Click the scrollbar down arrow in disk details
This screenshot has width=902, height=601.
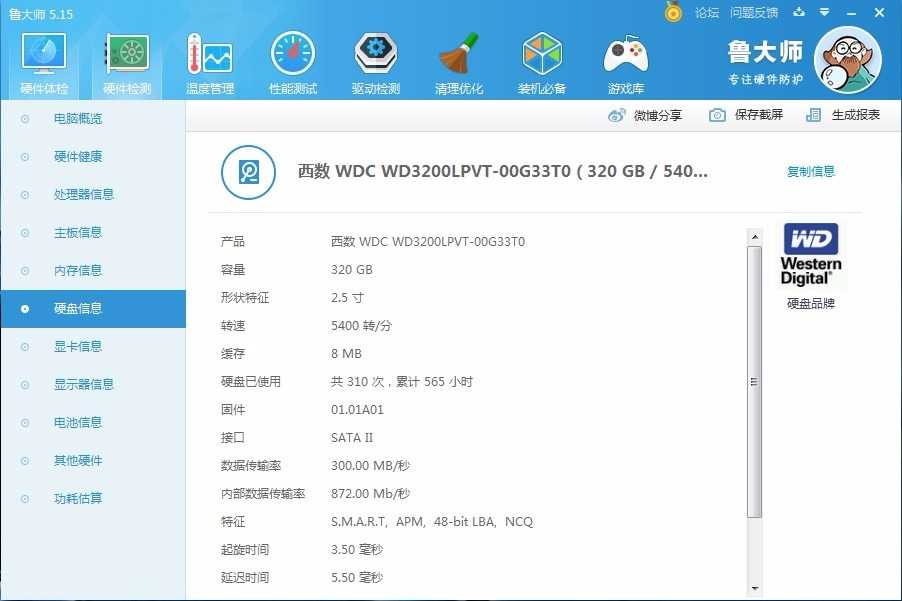pyautogui.click(x=755, y=588)
